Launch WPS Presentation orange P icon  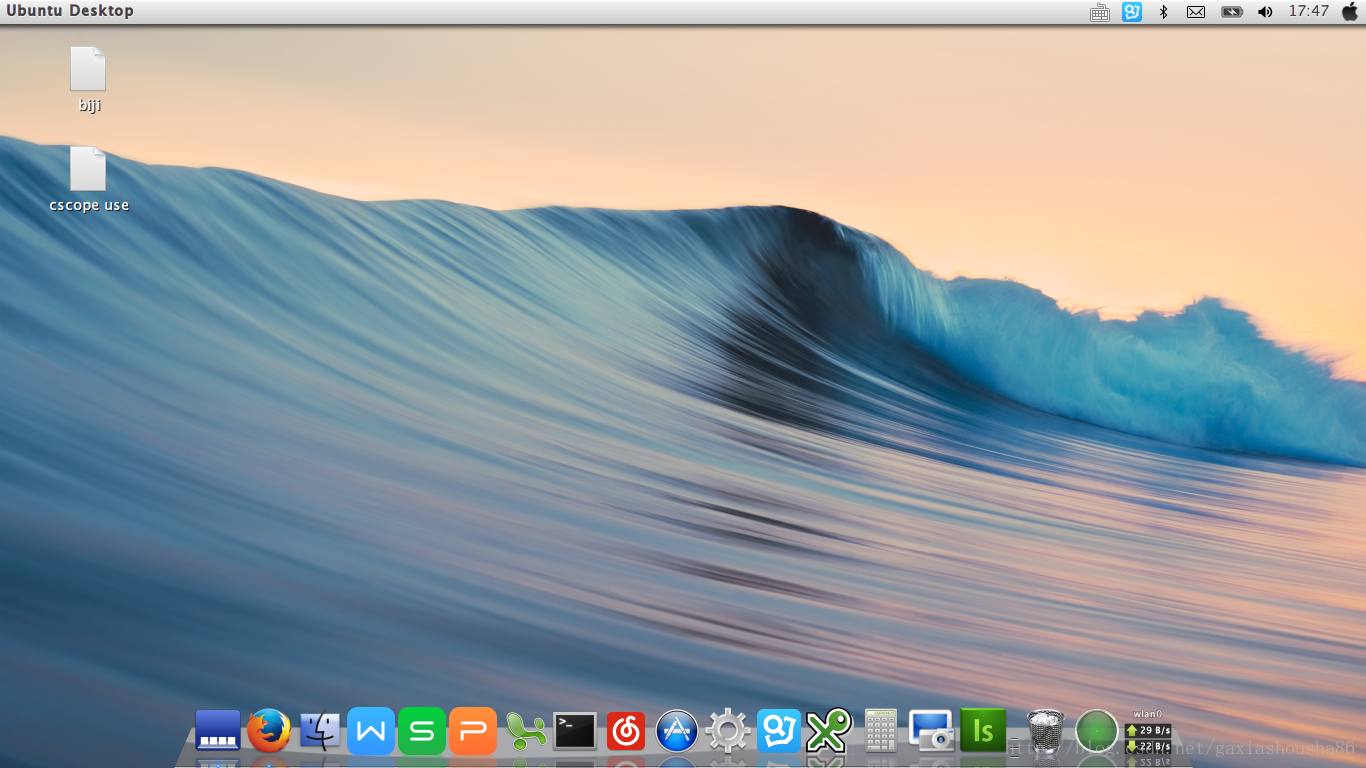click(473, 731)
